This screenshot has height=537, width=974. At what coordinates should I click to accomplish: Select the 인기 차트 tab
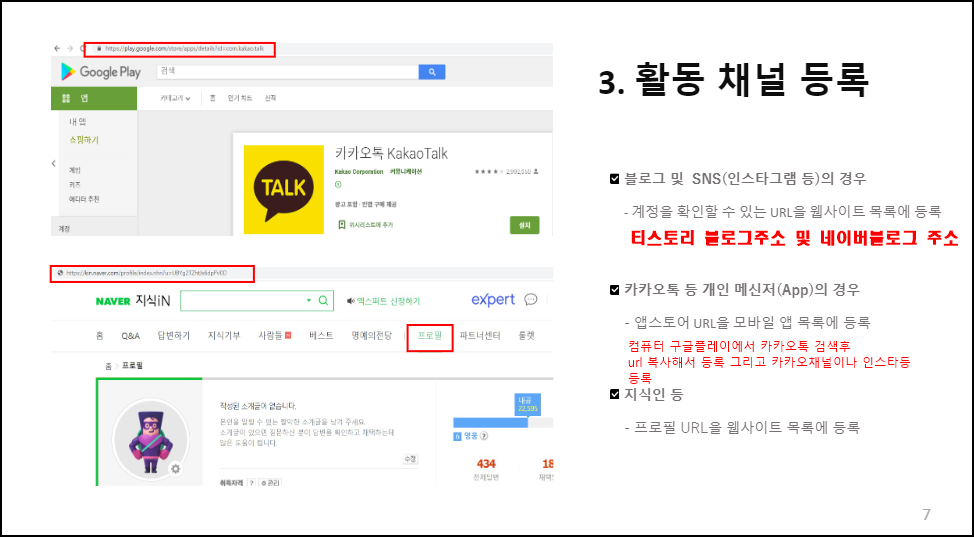(x=240, y=98)
